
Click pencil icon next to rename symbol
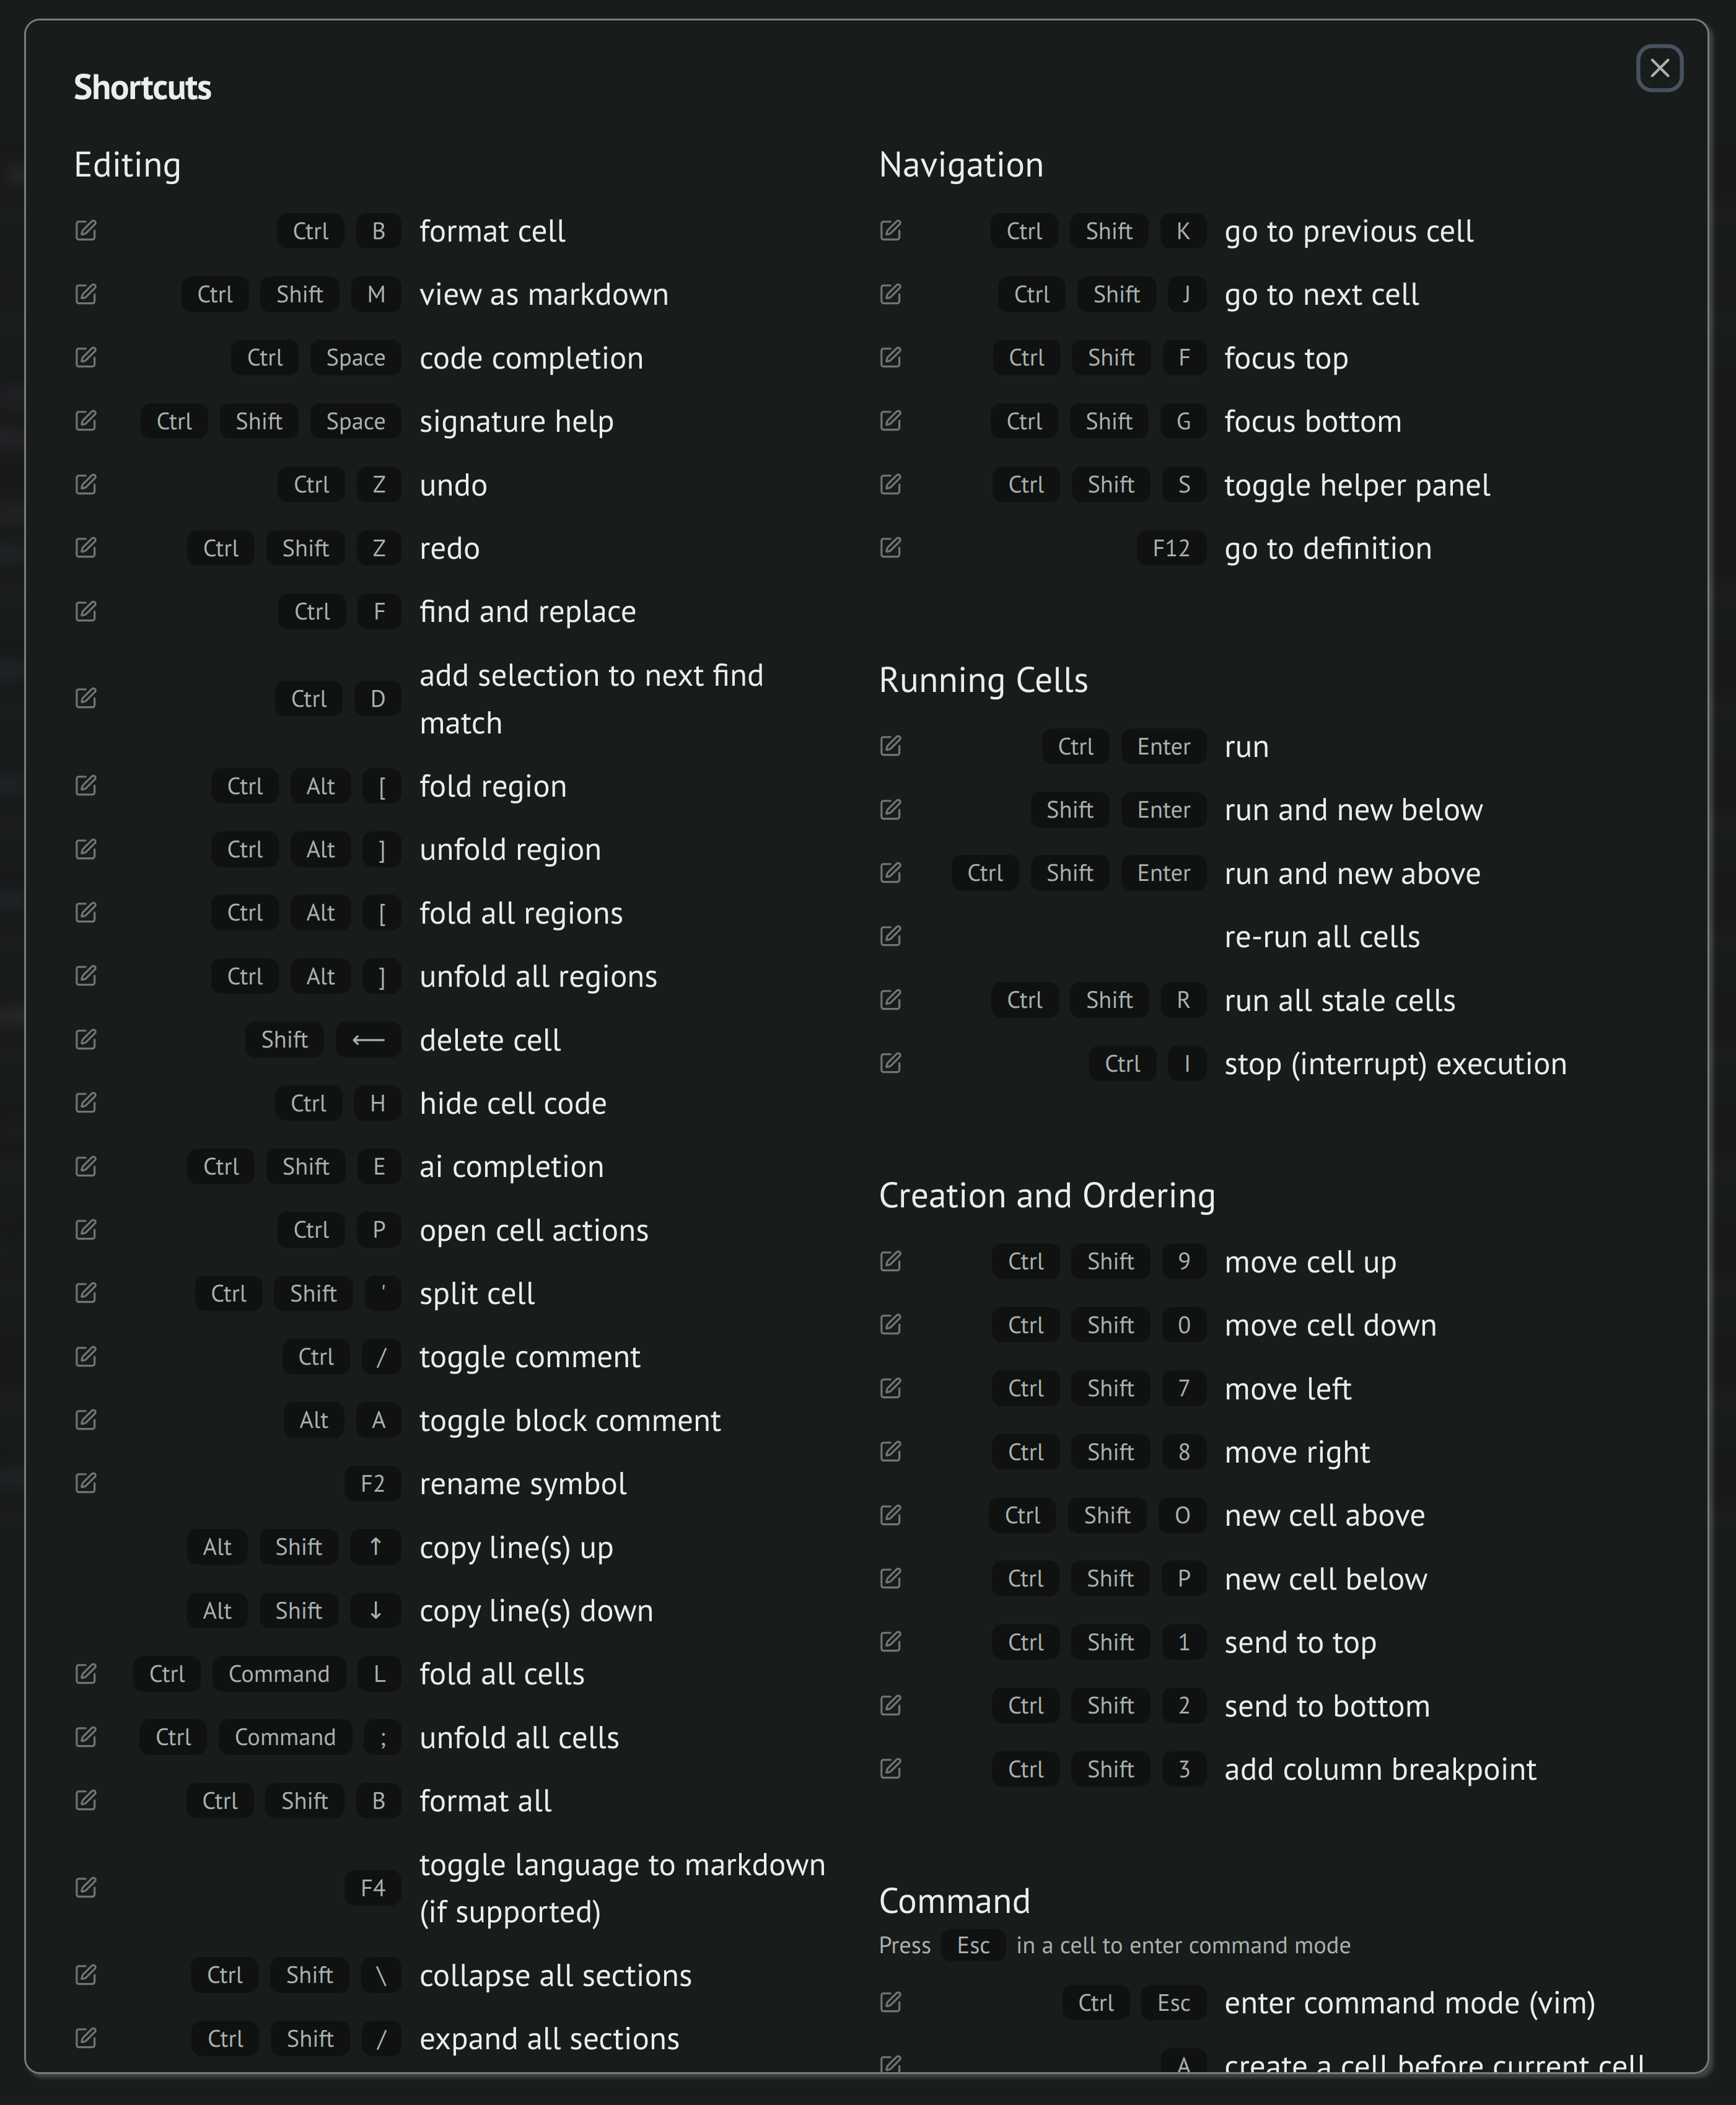86,1483
